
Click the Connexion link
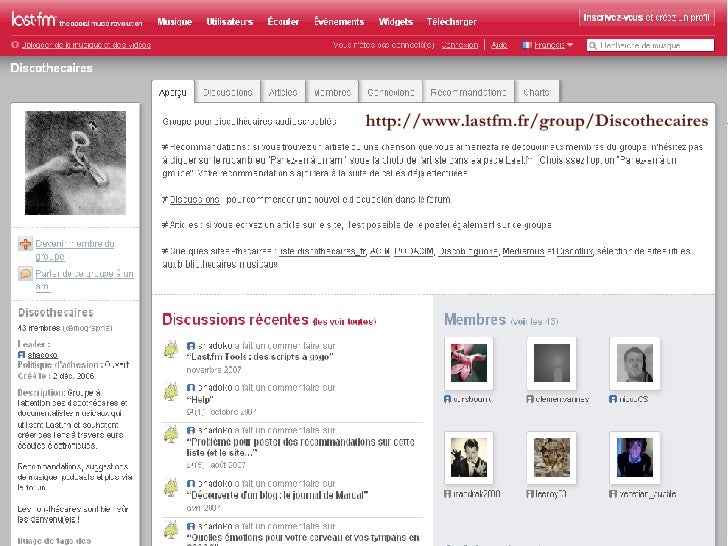point(460,45)
